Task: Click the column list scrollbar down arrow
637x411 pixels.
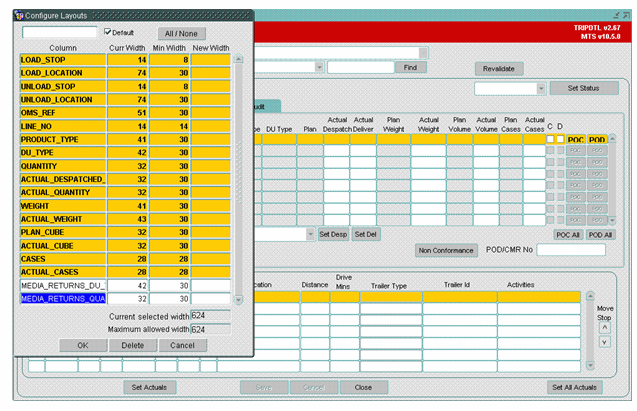Action: click(238, 300)
